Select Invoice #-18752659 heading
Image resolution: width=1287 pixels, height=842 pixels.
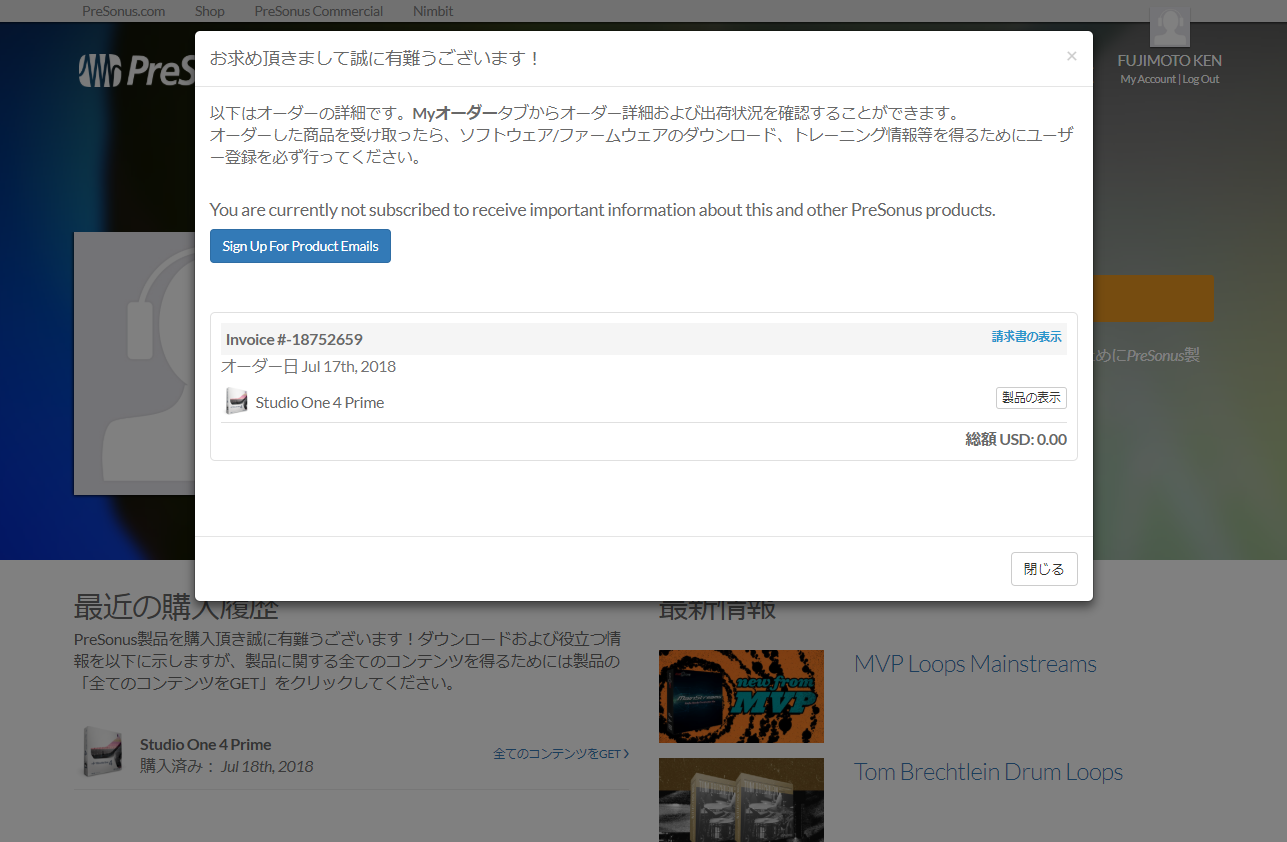pyautogui.click(x=294, y=340)
